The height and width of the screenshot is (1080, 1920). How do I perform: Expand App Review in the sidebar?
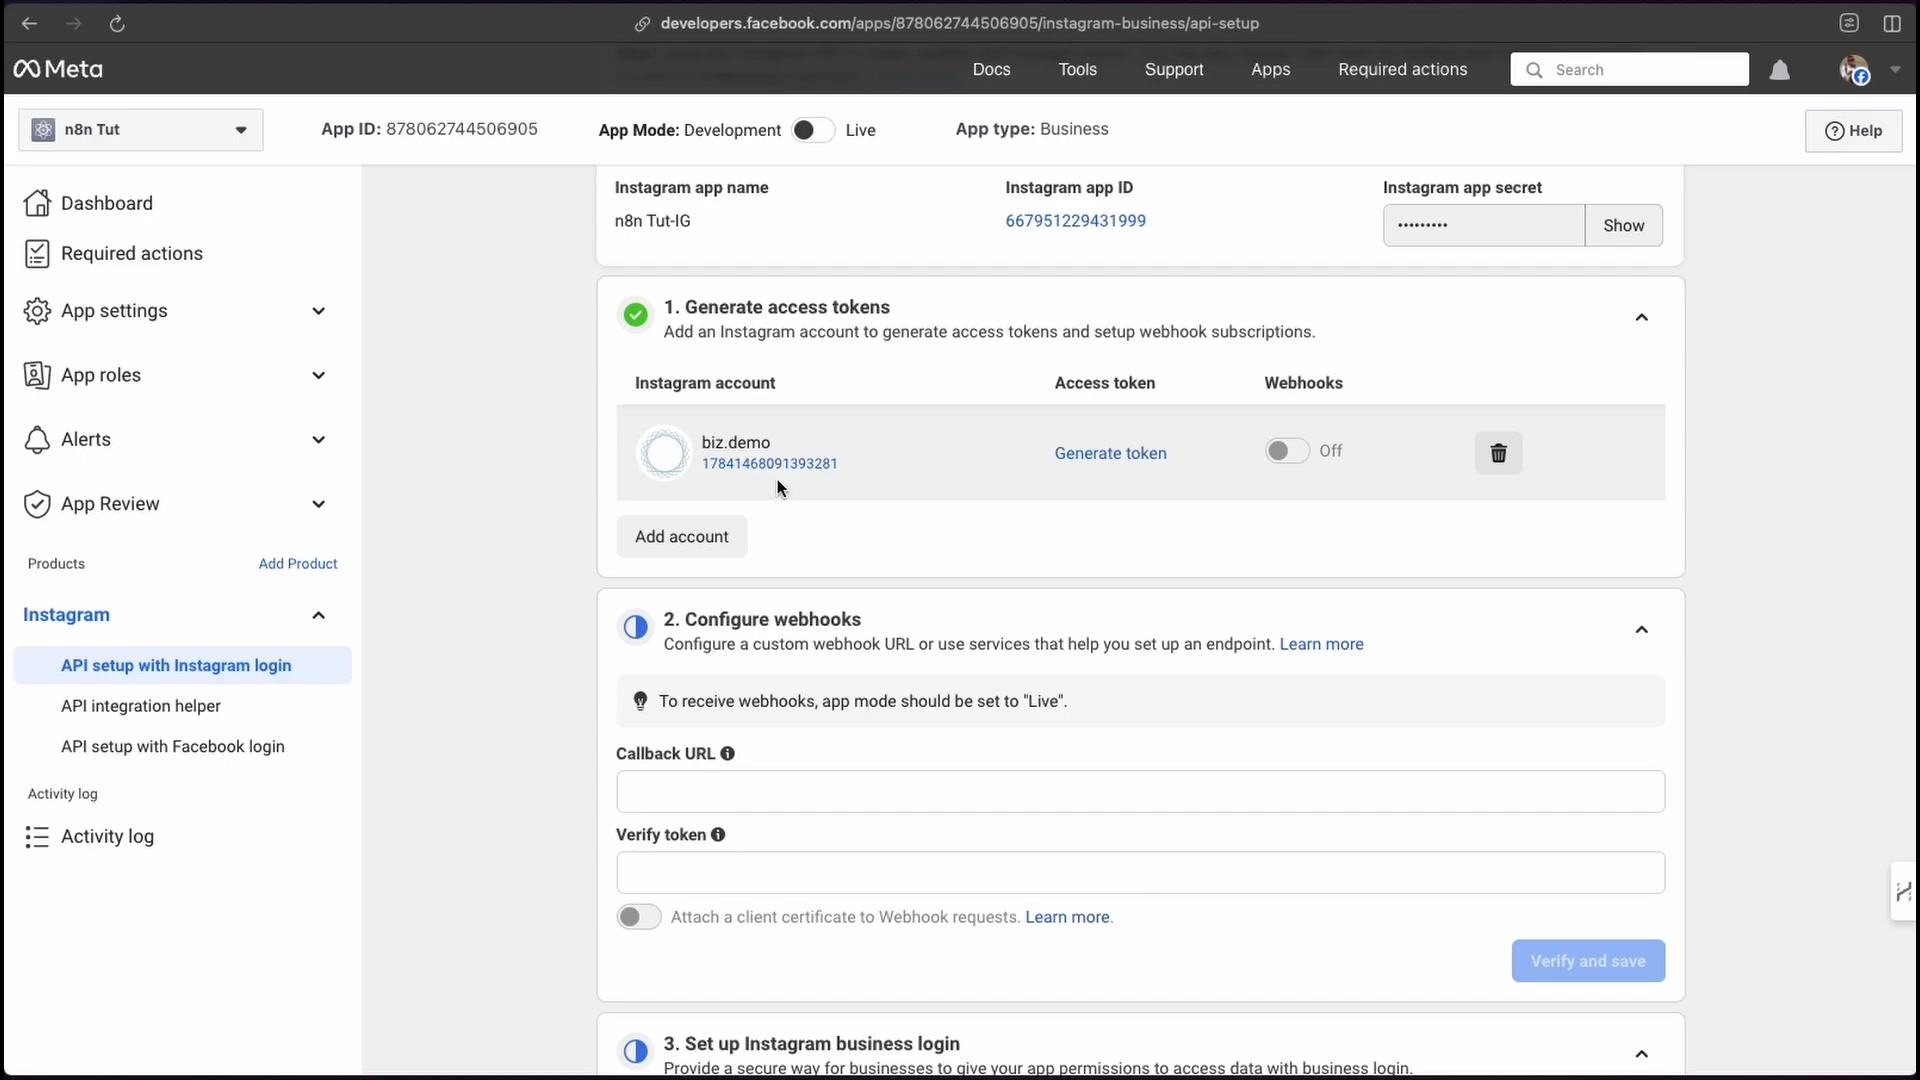click(x=319, y=504)
